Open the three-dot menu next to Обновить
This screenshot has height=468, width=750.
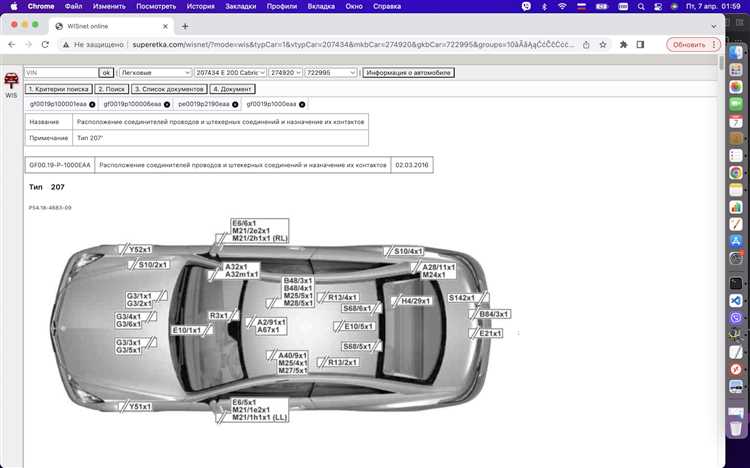pos(714,45)
